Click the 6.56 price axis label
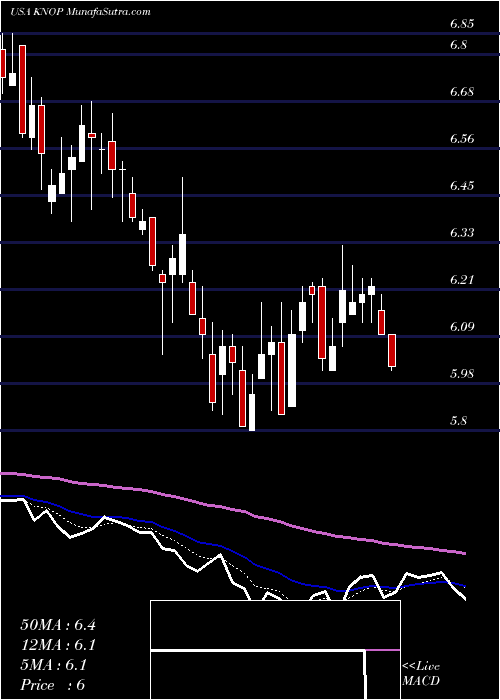 [x=462, y=139]
